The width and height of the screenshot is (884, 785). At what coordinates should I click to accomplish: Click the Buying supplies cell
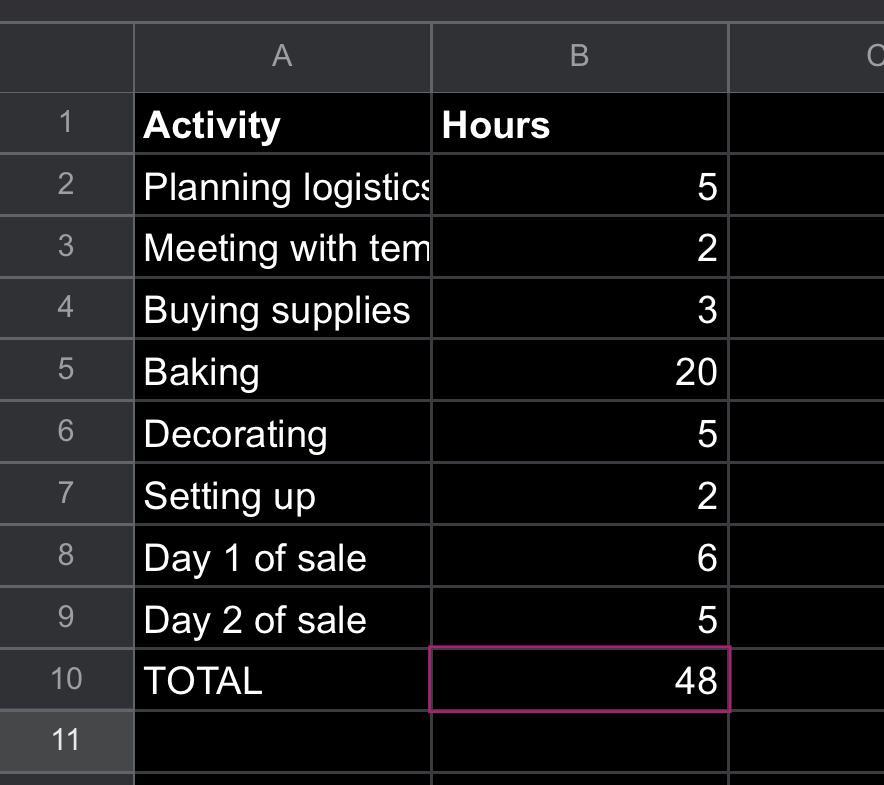282,309
